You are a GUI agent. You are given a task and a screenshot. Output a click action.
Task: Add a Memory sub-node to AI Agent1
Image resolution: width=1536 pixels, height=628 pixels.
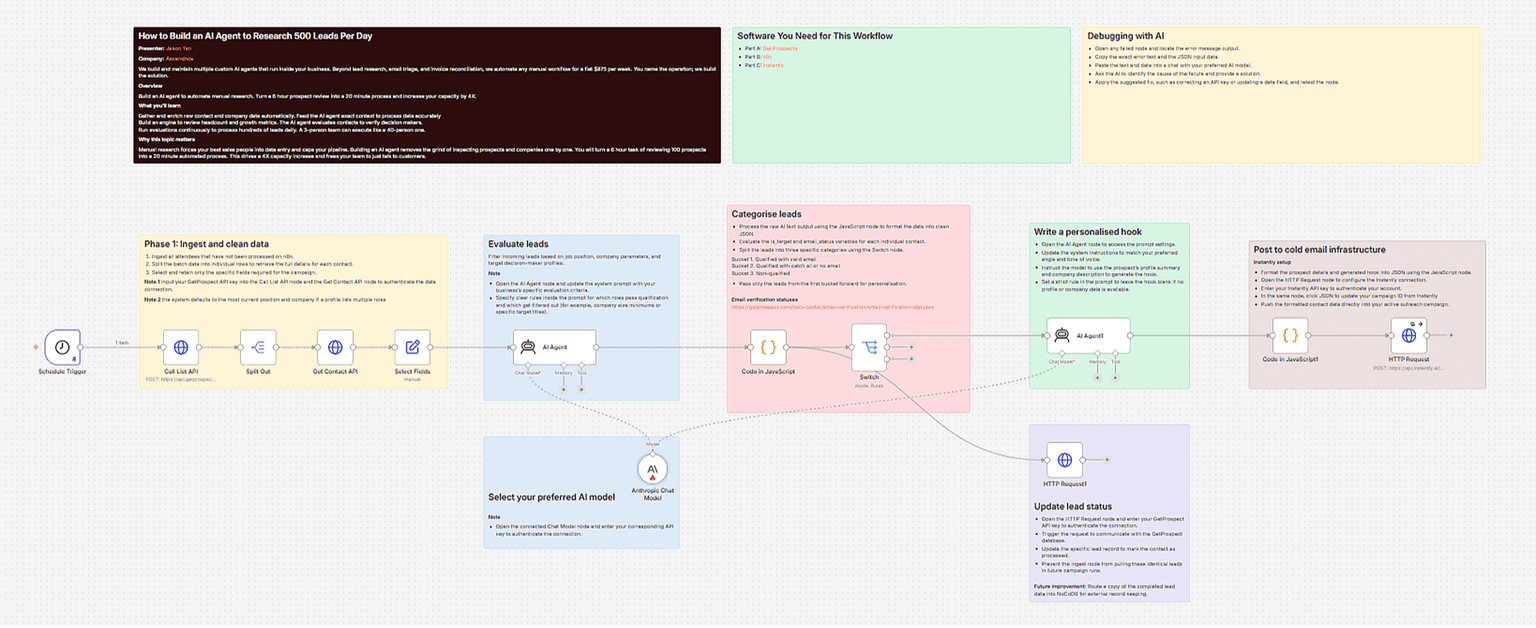point(1098,378)
